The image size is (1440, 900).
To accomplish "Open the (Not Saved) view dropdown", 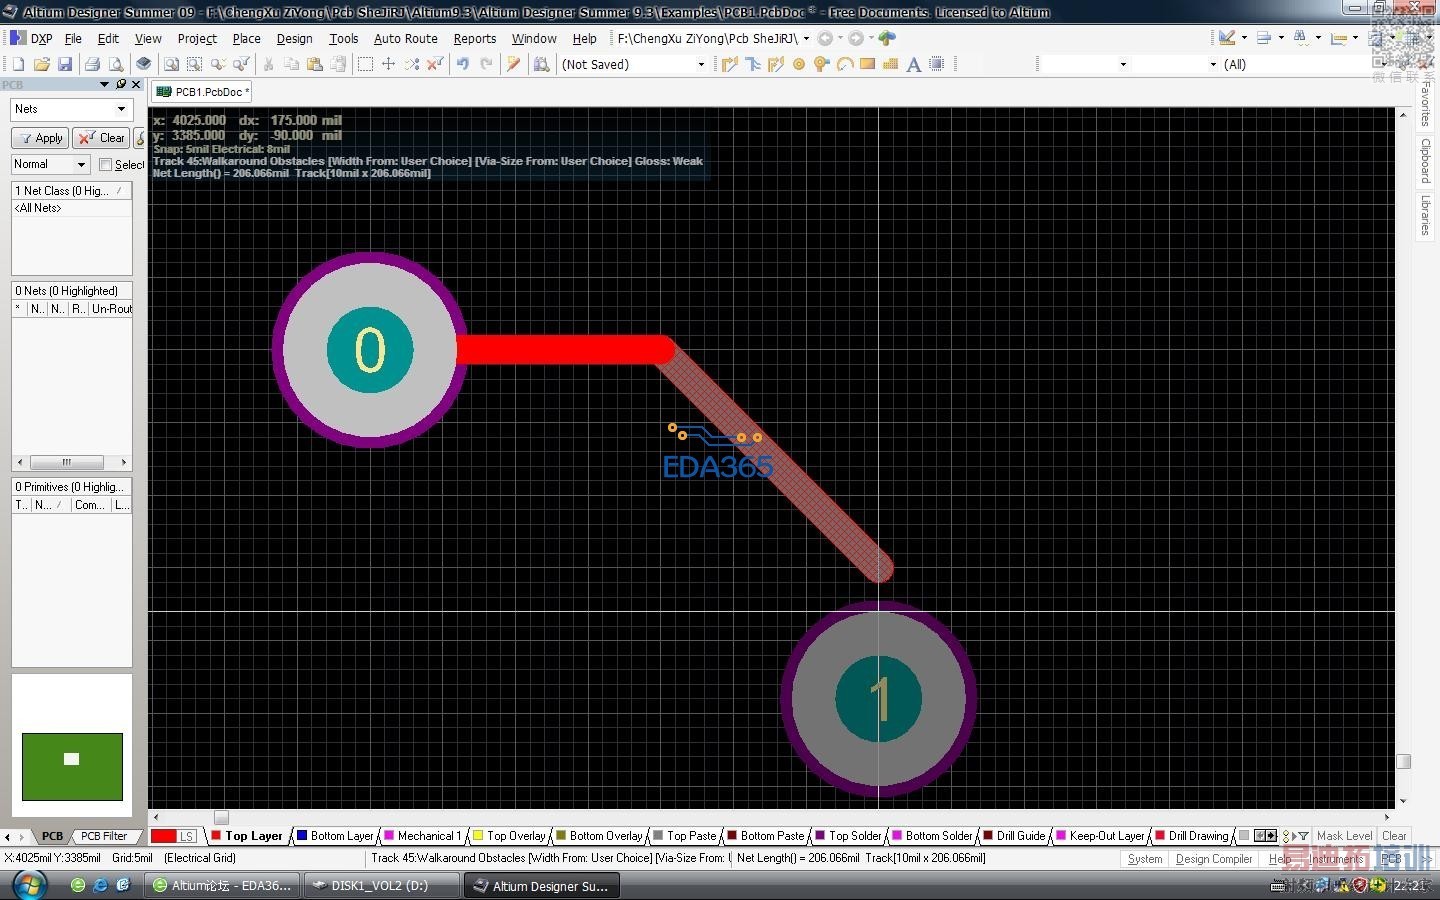I will click(x=700, y=64).
